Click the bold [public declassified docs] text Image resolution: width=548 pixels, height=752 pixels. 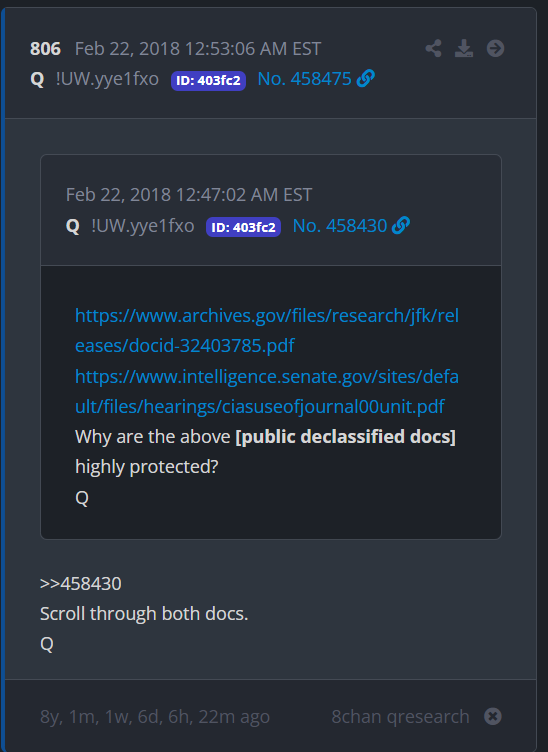point(345,437)
